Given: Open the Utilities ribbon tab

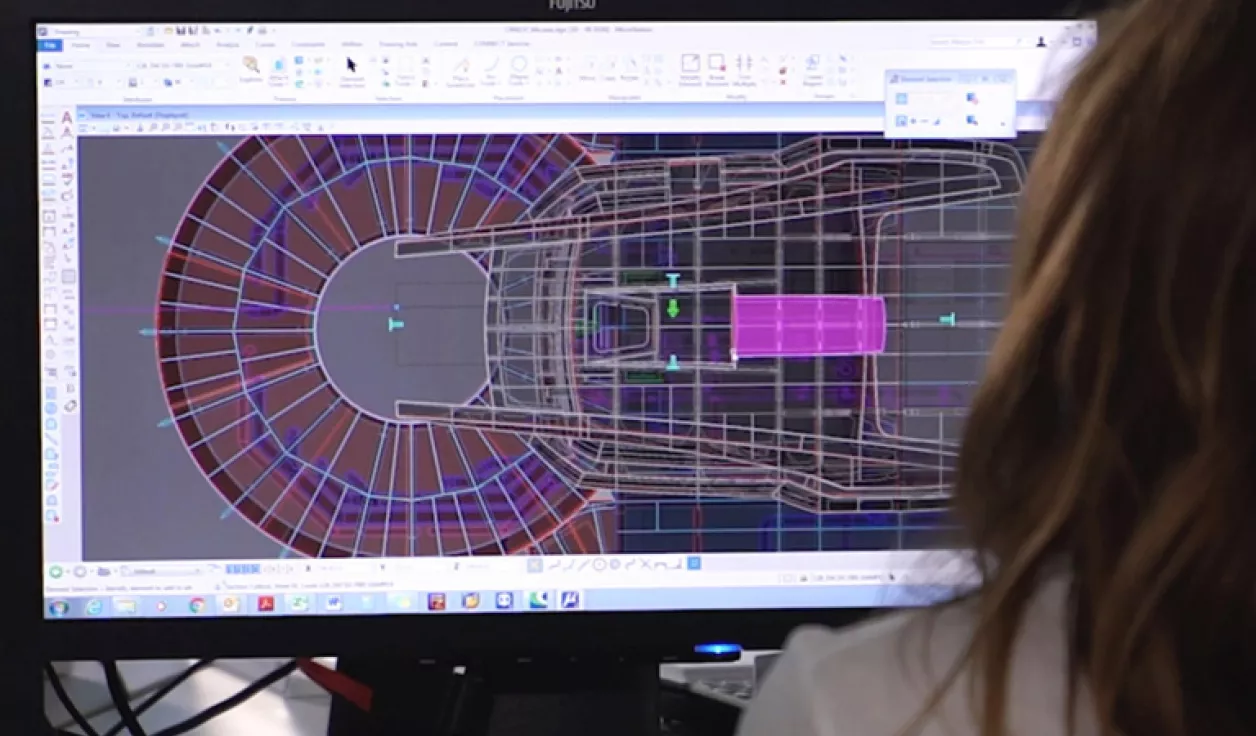Looking at the screenshot, I should click(352, 45).
